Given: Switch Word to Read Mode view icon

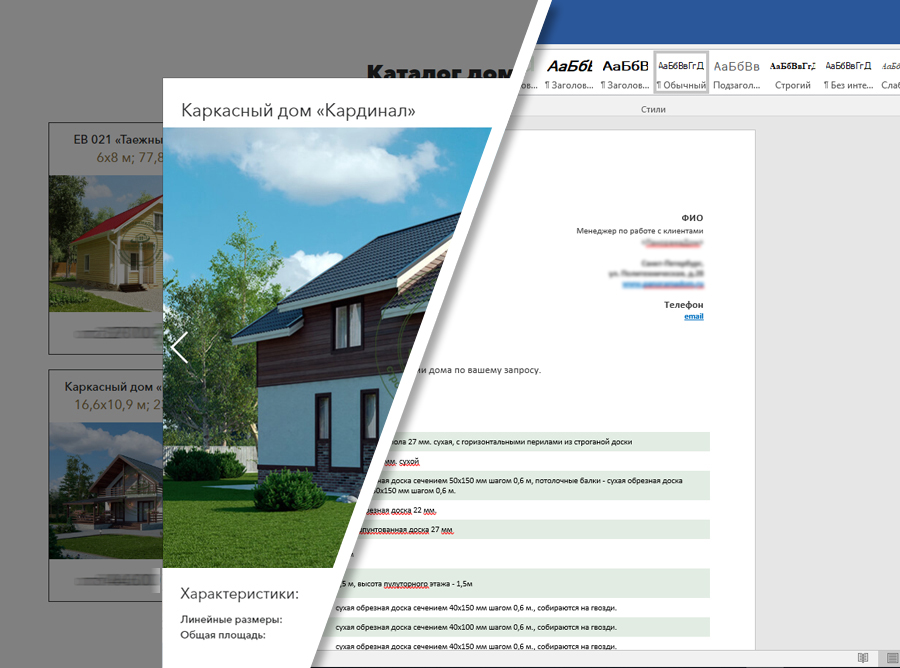Looking at the screenshot, I should [x=863, y=658].
